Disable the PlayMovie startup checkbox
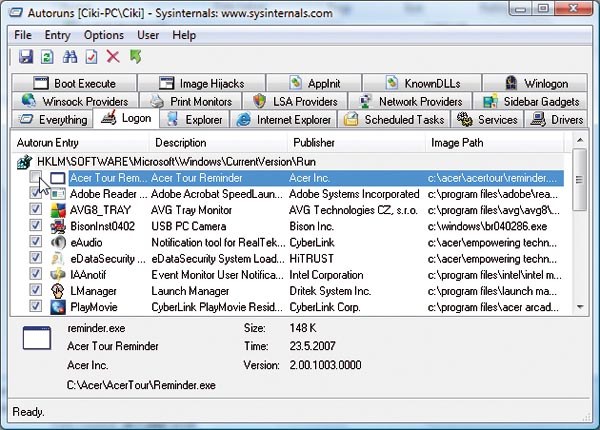 [x=36, y=306]
